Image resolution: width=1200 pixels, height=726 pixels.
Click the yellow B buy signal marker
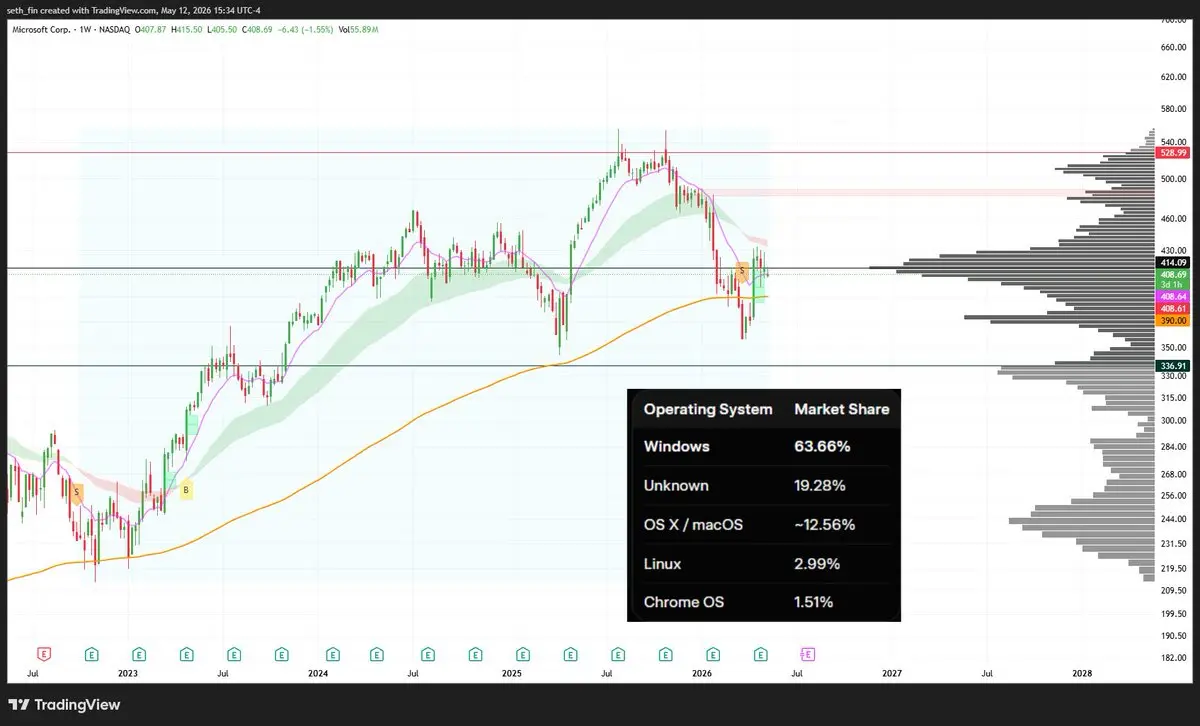pos(186,490)
